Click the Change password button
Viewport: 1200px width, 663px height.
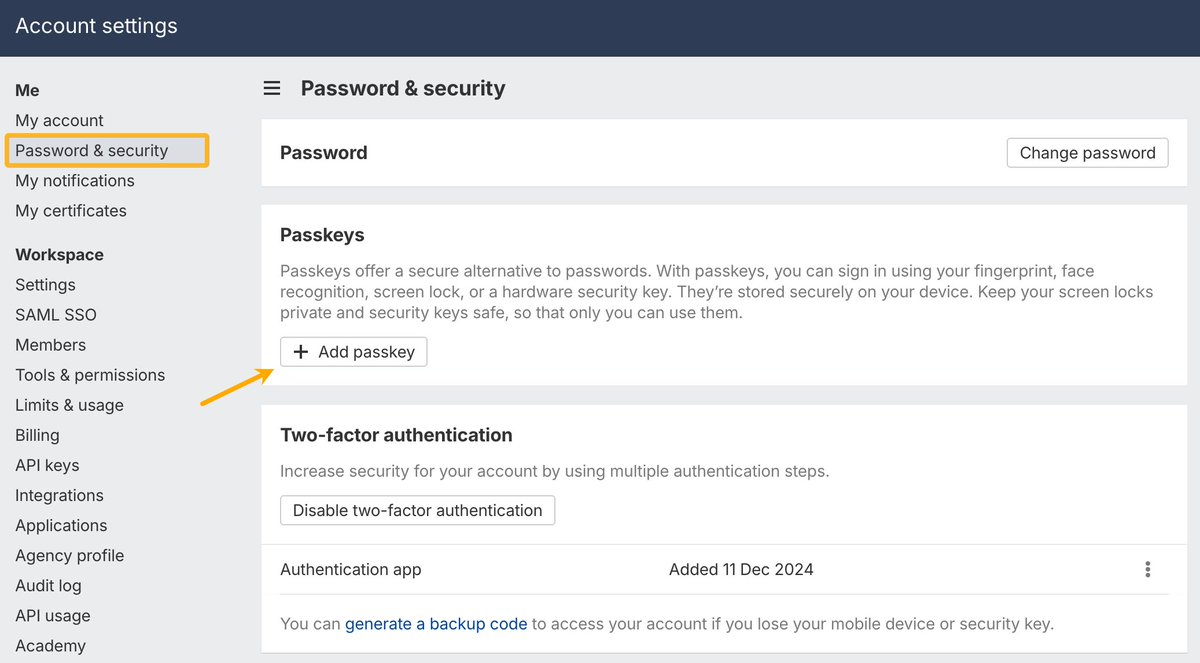pyautogui.click(x=1087, y=153)
